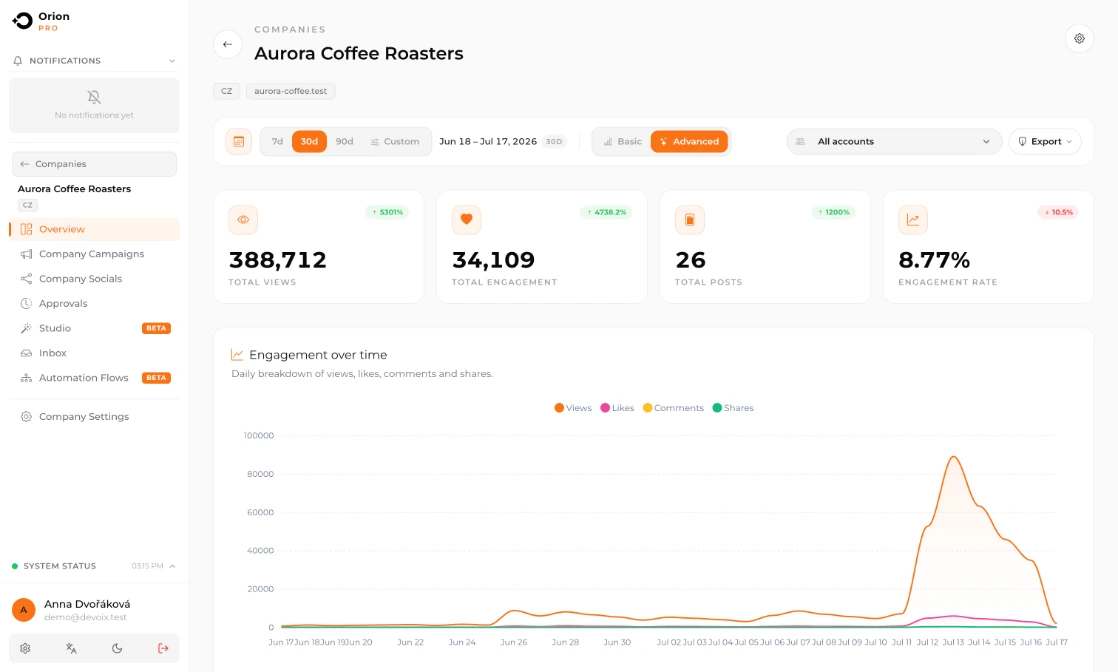
Task: Click the 34,109 total engagement value
Action: tap(493, 260)
